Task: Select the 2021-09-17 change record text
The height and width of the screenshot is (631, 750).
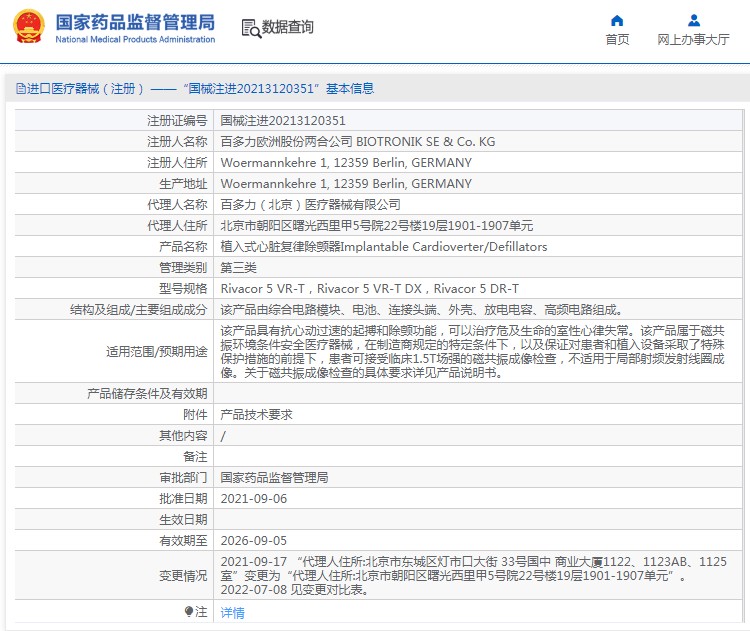Action: tap(474, 568)
